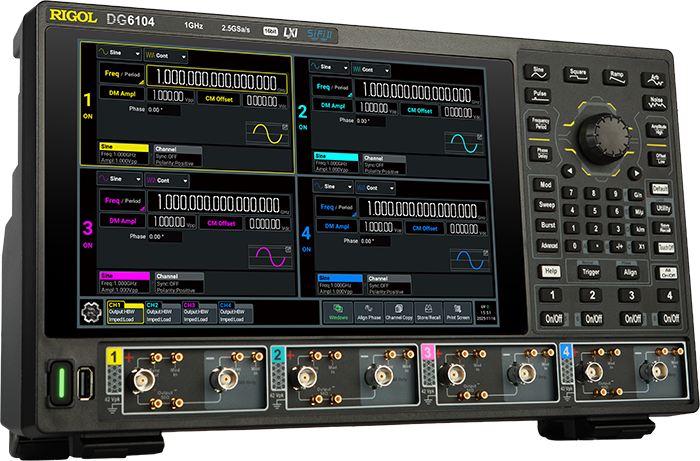Tap the Channel Copy icon on screen
This screenshot has height=461, width=700.
click(400, 314)
